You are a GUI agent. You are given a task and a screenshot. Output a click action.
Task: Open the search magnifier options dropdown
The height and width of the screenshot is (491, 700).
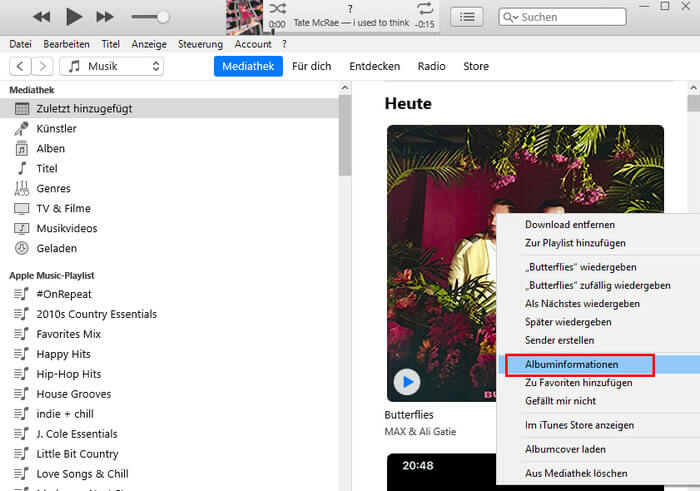[510, 17]
